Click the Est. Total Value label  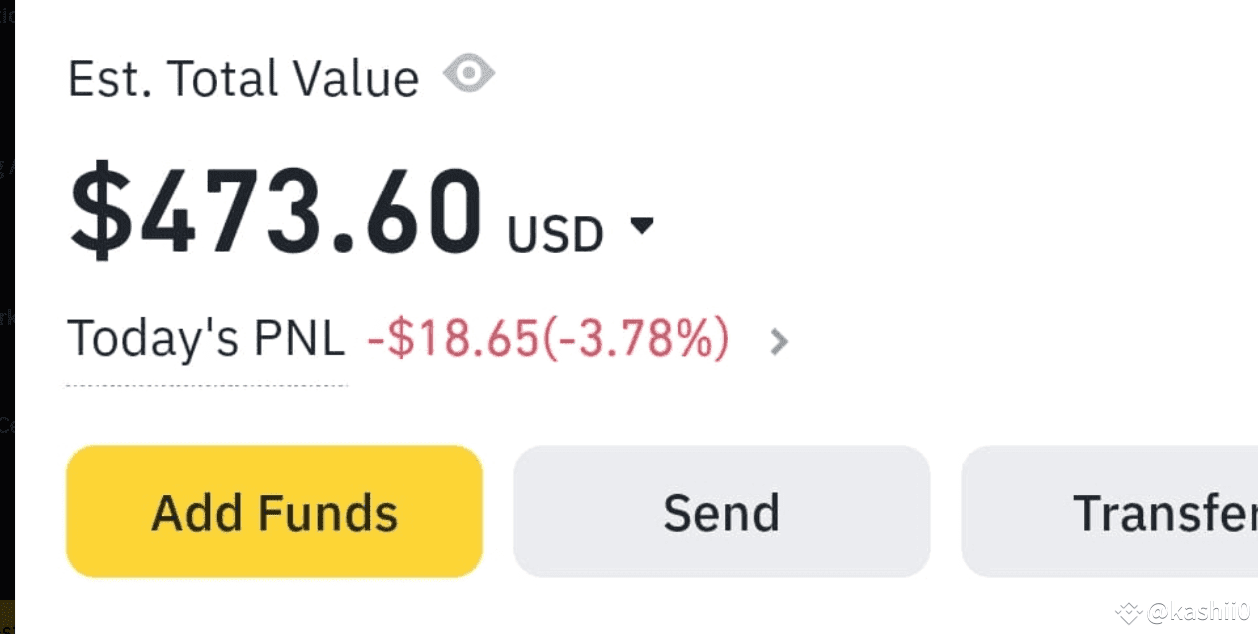(x=243, y=78)
